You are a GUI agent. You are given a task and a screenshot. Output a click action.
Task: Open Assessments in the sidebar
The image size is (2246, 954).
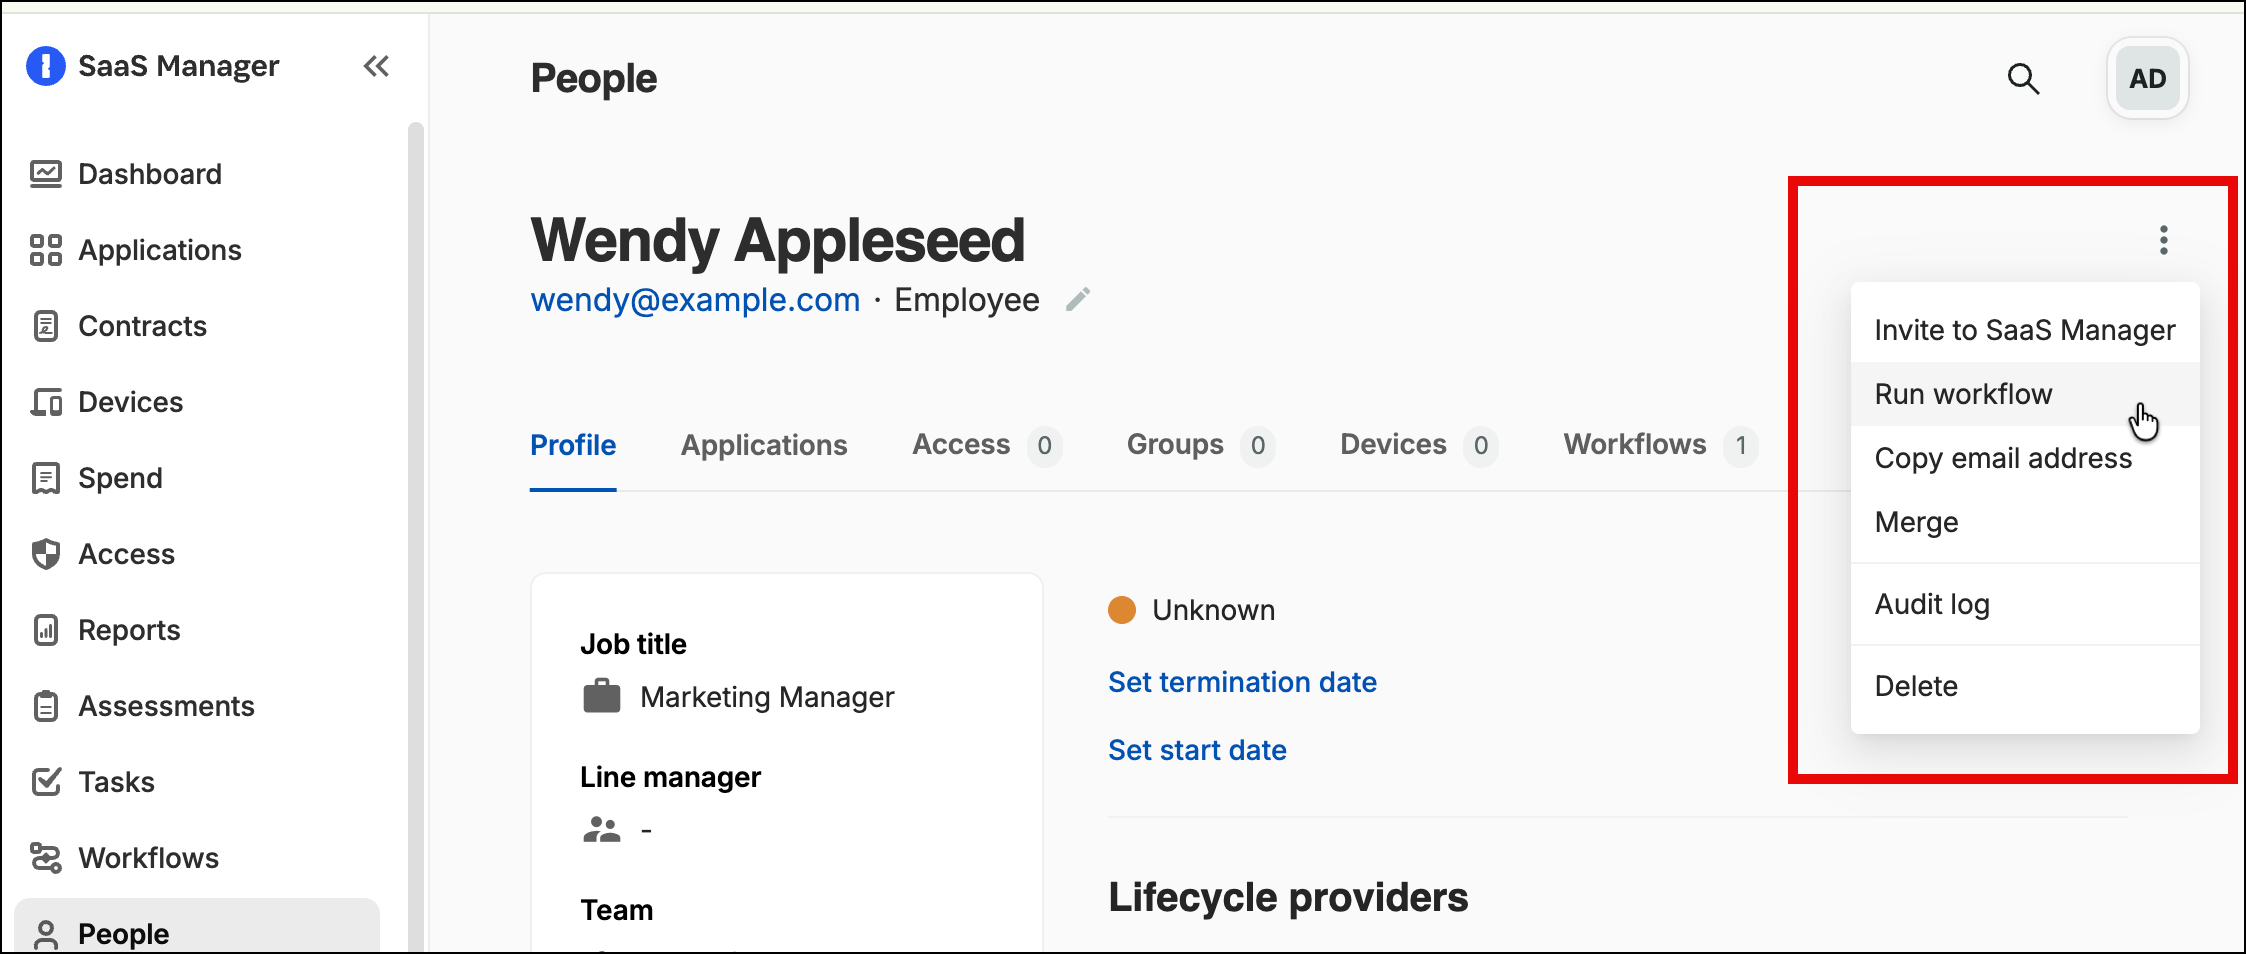click(x=142, y=706)
